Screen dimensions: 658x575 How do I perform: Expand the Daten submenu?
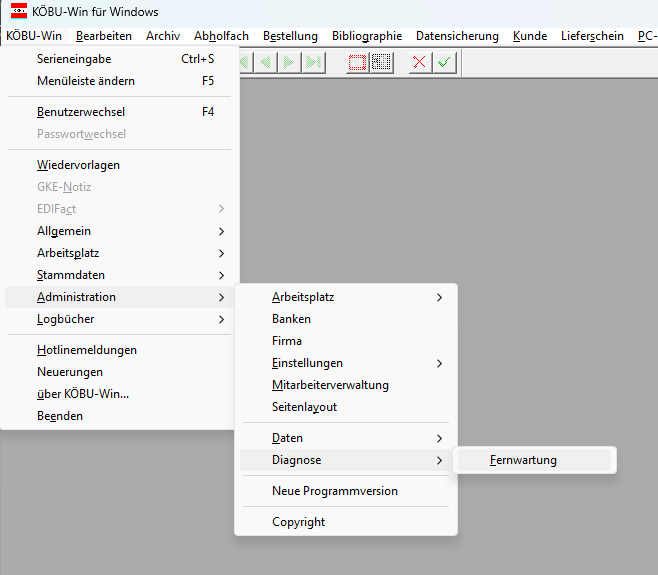[x=346, y=438]
